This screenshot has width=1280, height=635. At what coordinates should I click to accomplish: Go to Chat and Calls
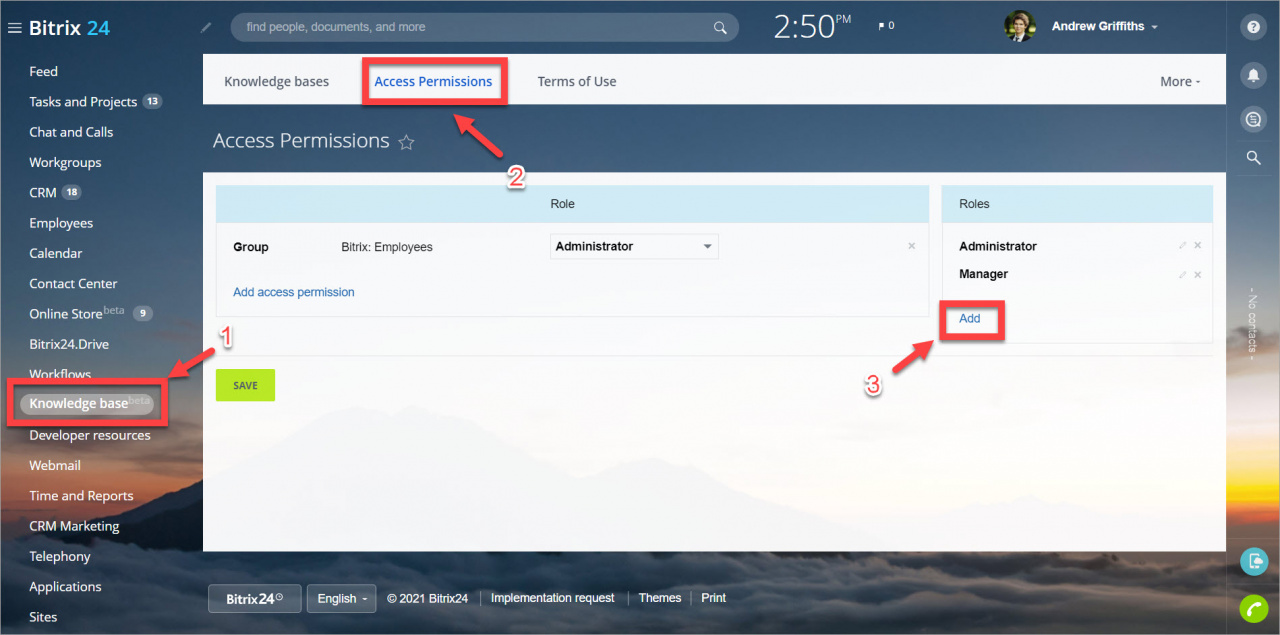71,132
